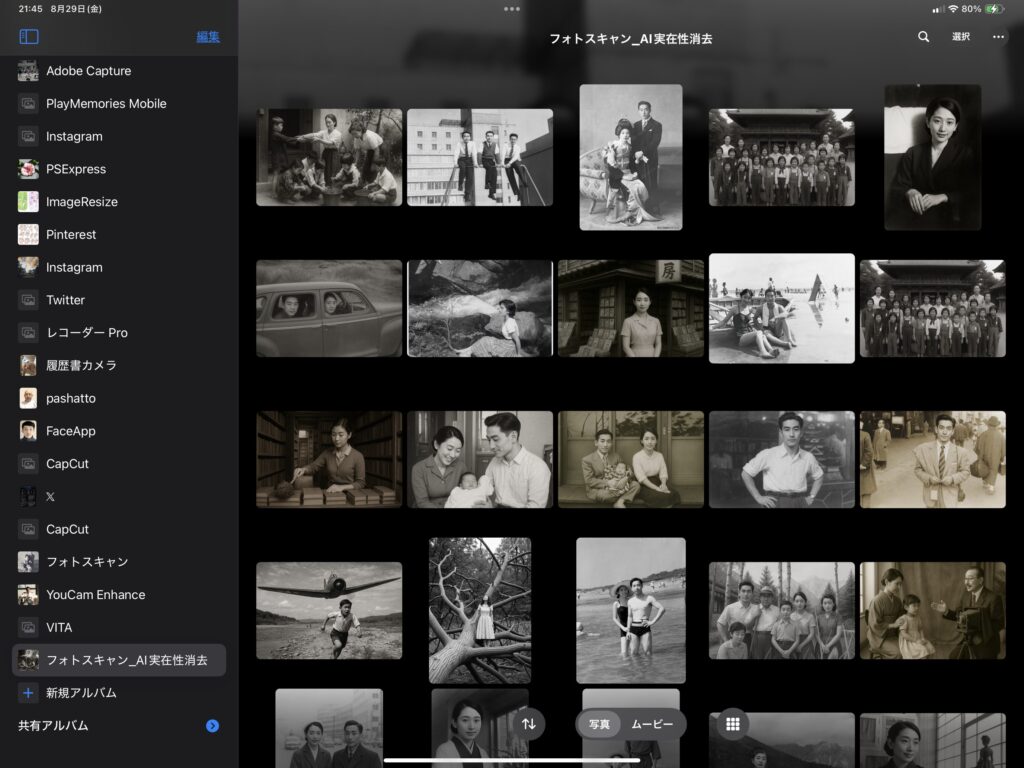The image size is (1024, 768).
Task: Open the three-dot more options menu
Action: (998, 37)
